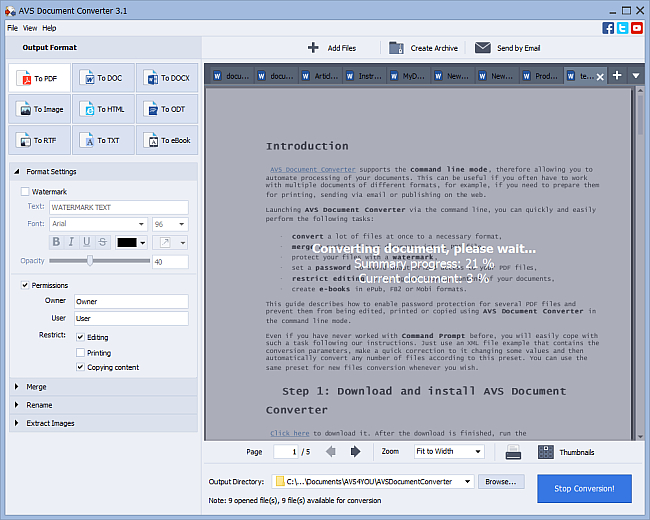Click the User password field
The height and width of the screenshot is (520, 650).
click(x=131, y=318)
